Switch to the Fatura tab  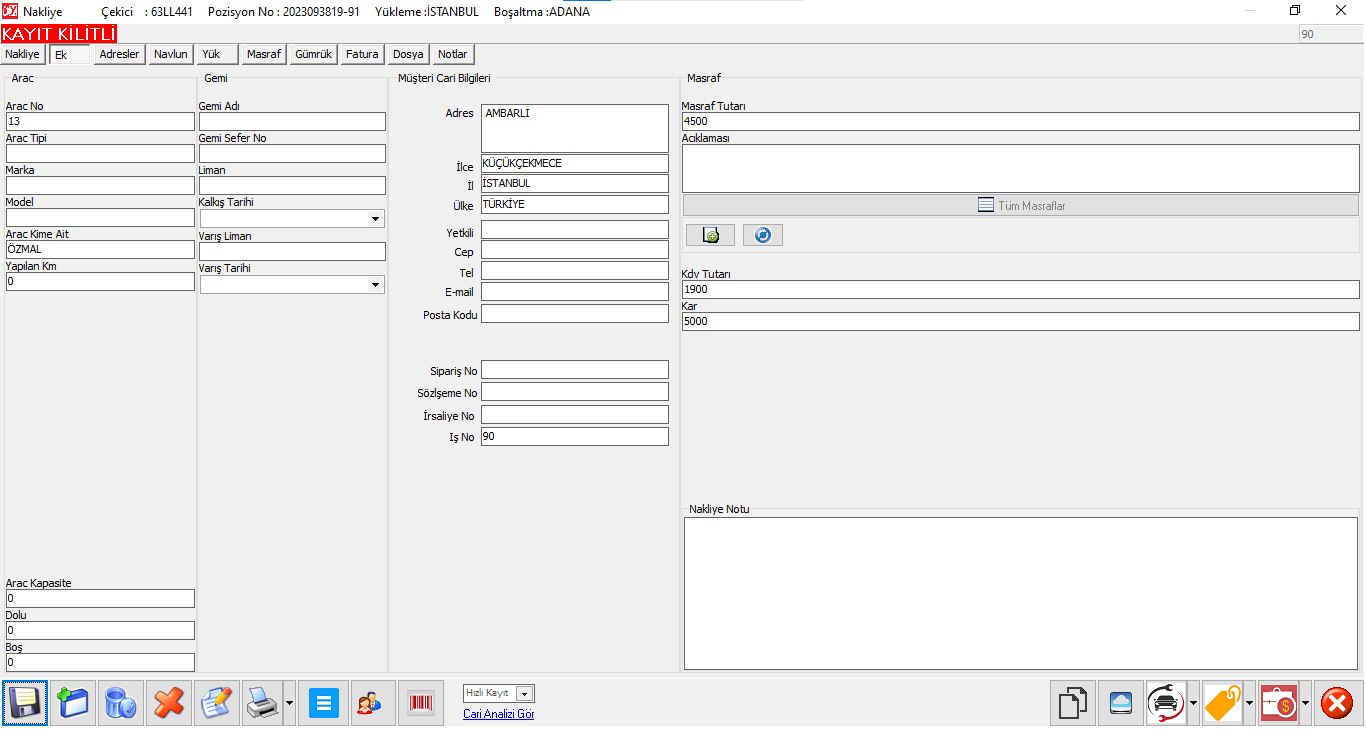point(362,54)
